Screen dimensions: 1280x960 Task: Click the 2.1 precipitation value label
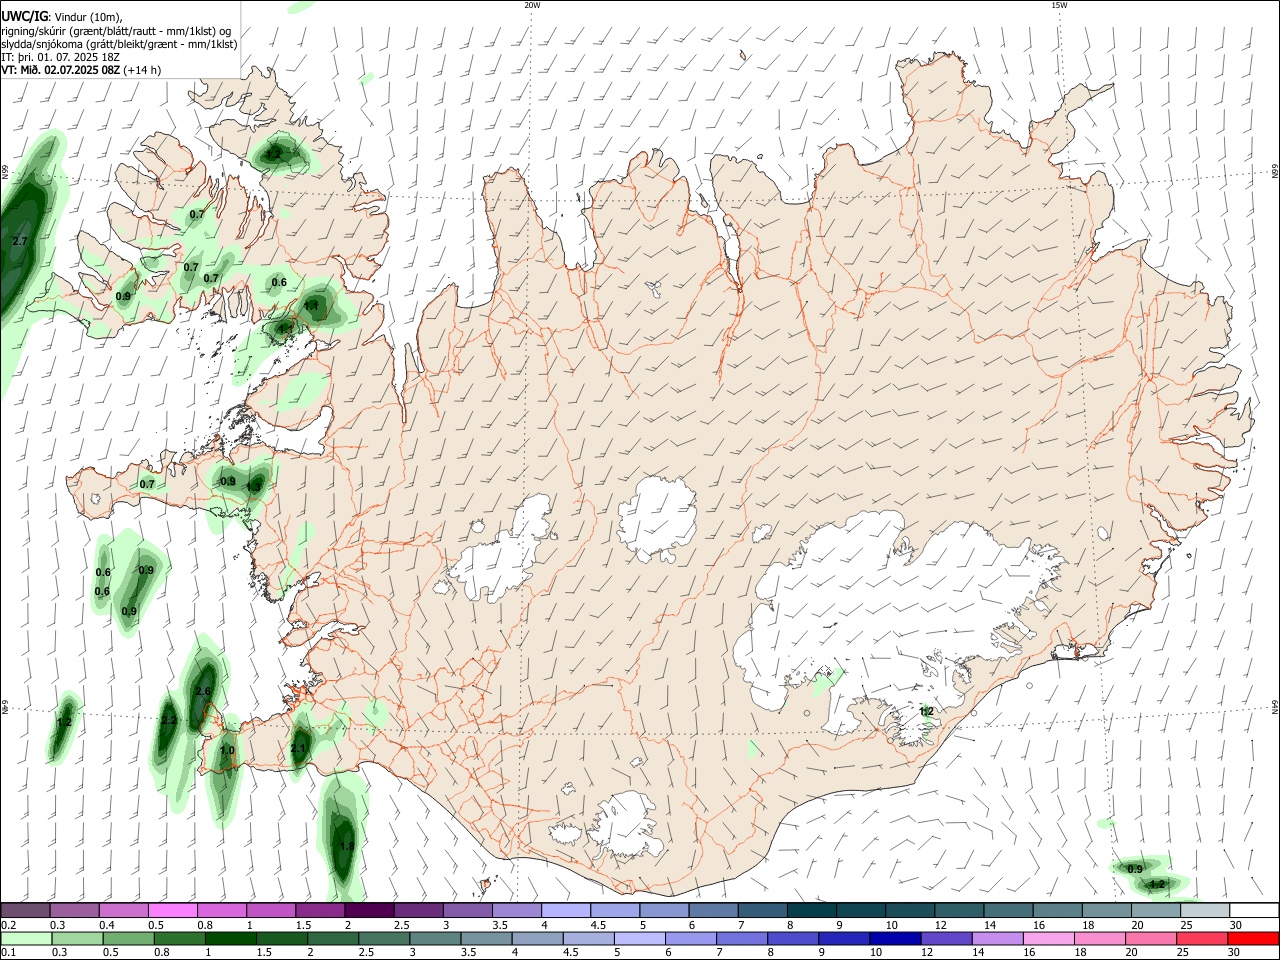(x=298, y=748)
